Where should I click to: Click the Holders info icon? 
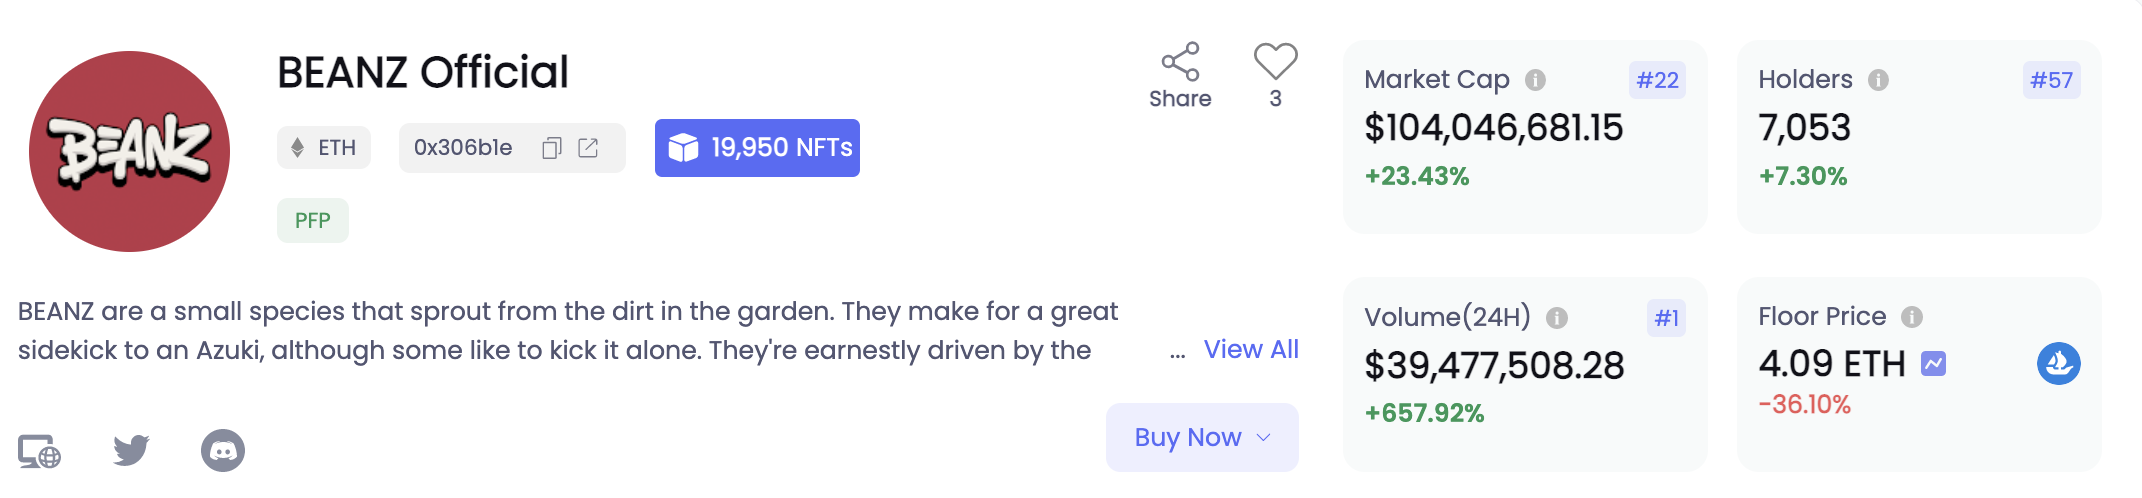1878,80
